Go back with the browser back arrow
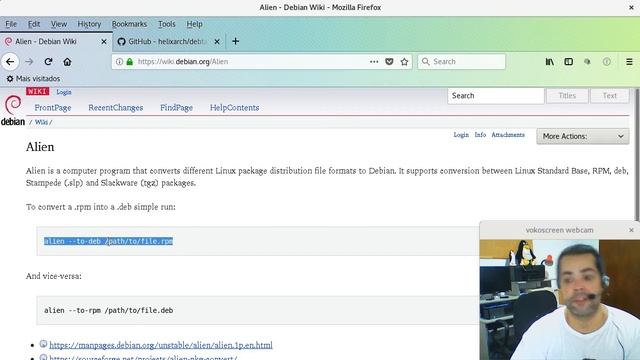 tap(10, 62)
